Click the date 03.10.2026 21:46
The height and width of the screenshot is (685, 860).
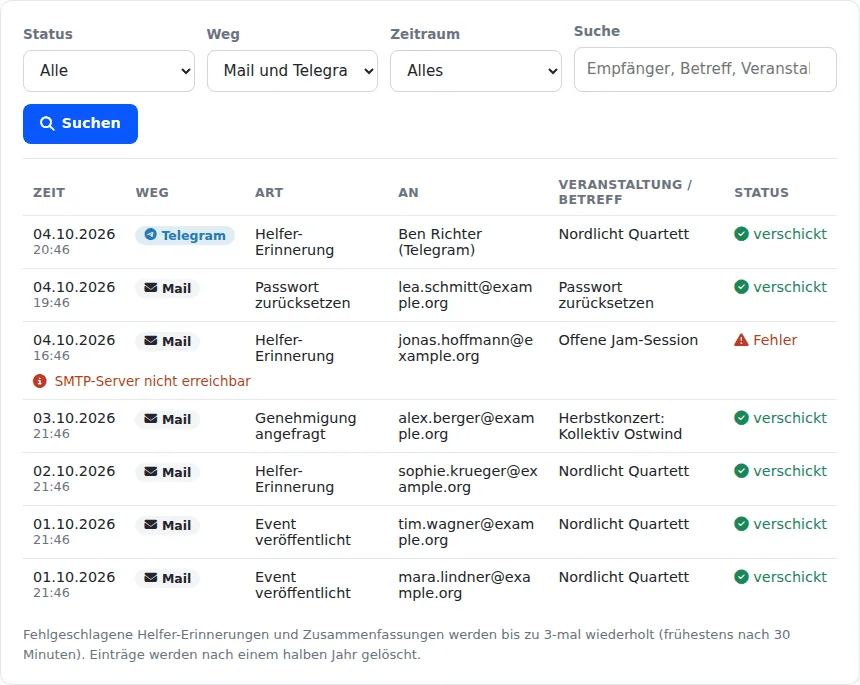click(74, 426)
